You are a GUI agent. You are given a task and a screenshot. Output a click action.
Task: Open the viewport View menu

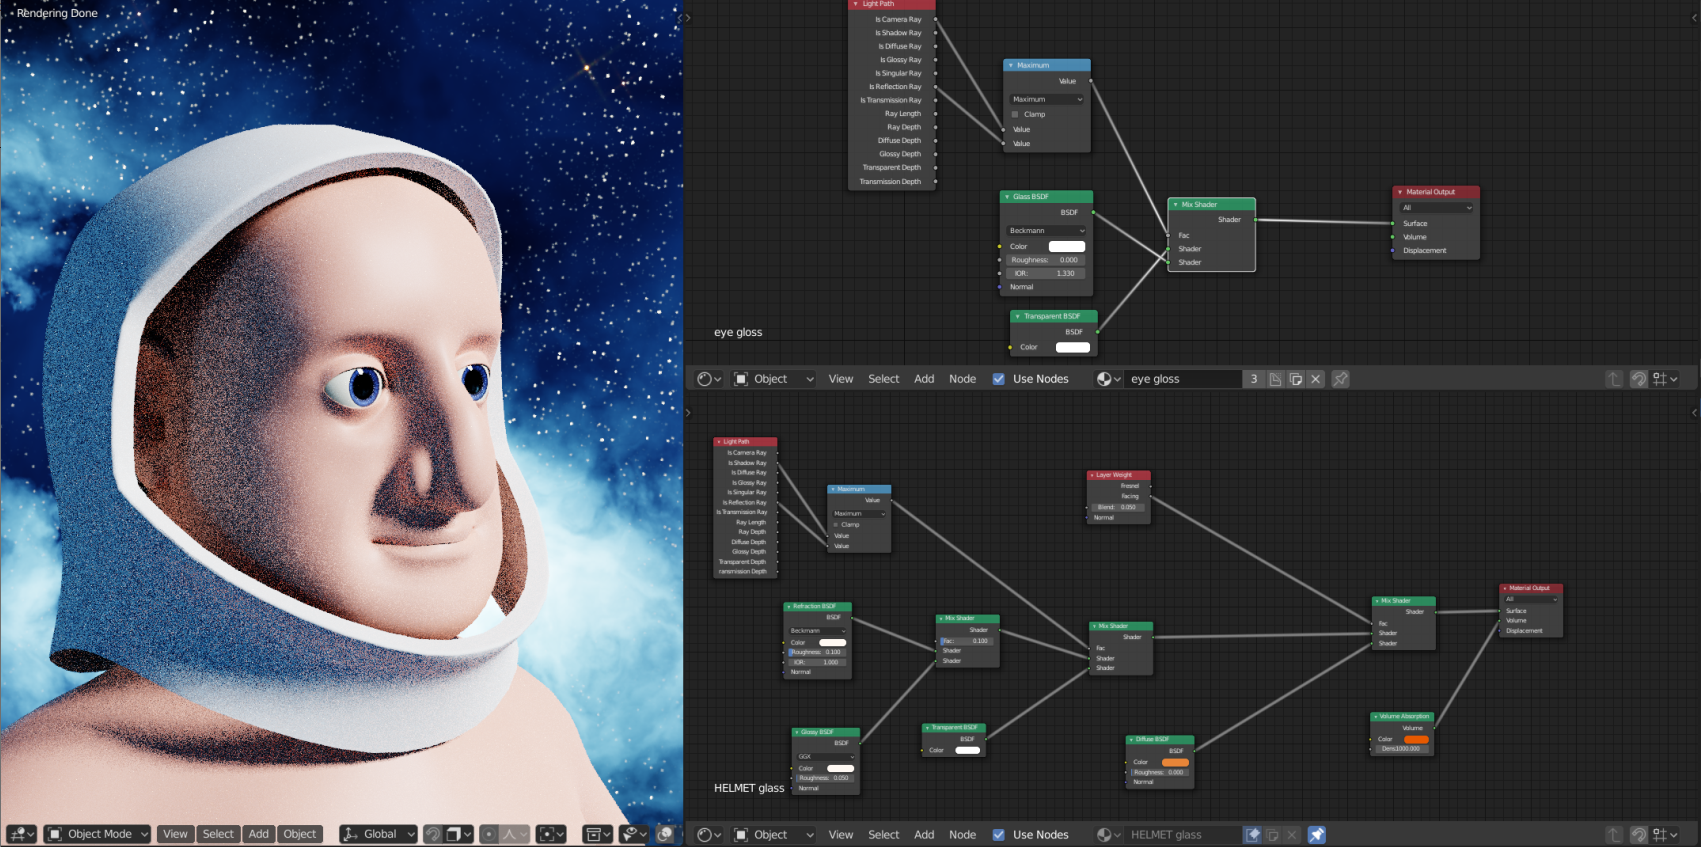coord(175,834)
